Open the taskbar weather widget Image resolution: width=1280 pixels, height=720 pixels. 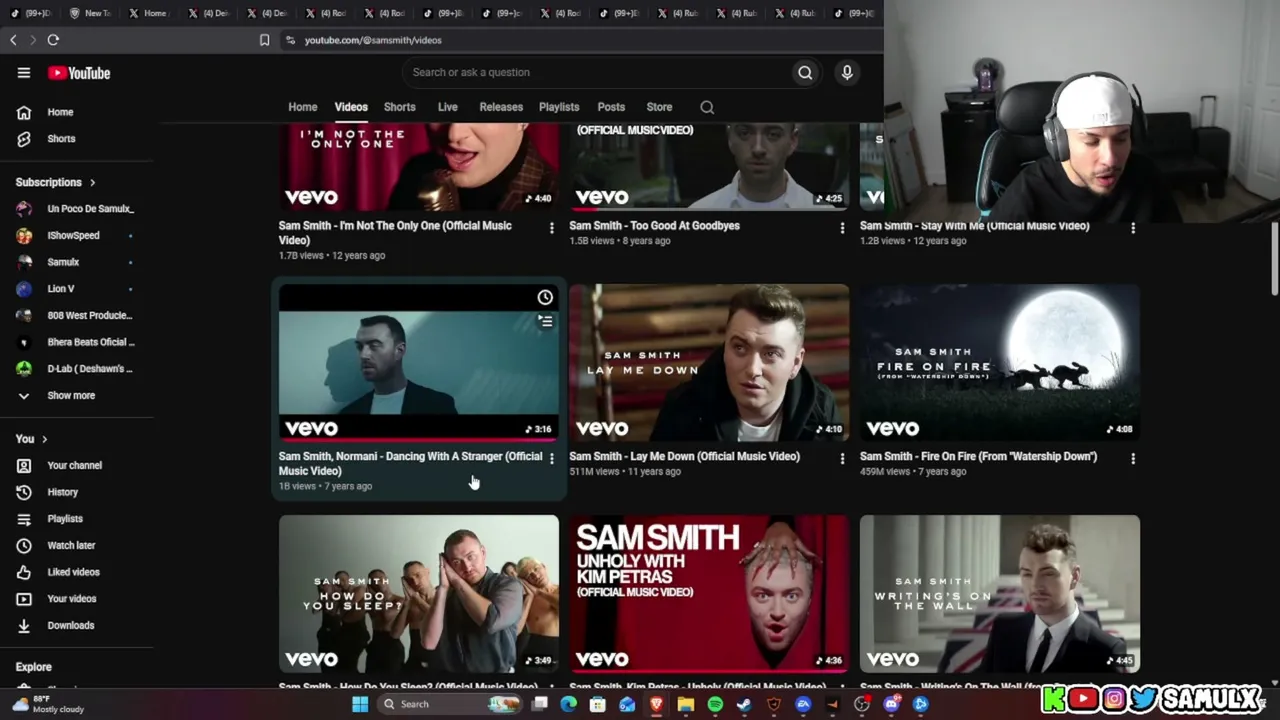pyautogui.click(x=47, y=704)
